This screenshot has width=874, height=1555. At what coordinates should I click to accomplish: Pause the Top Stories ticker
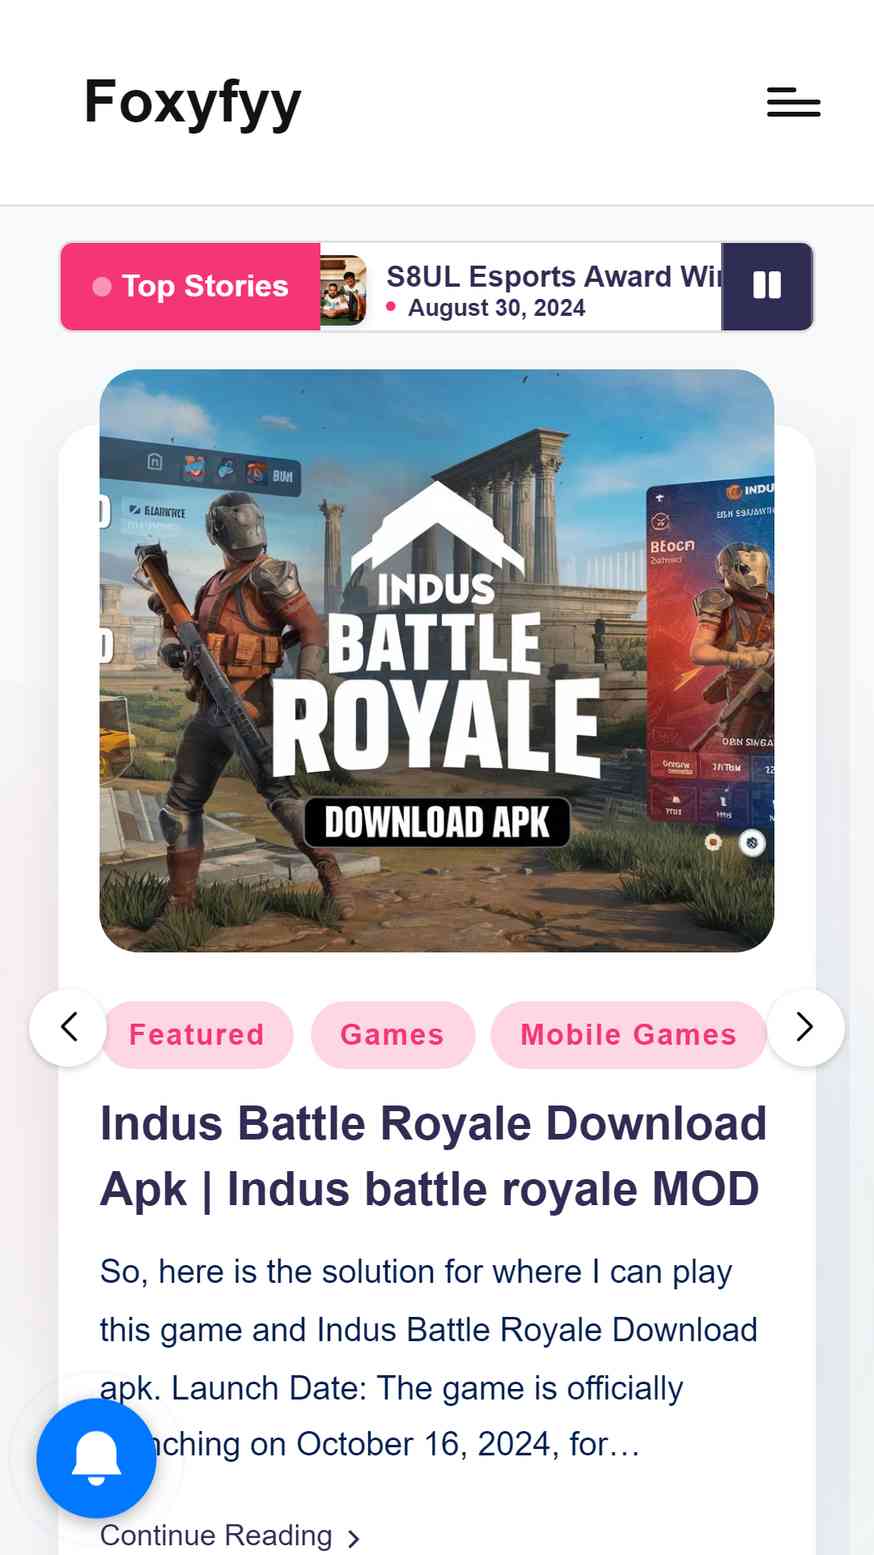[767, 286]
